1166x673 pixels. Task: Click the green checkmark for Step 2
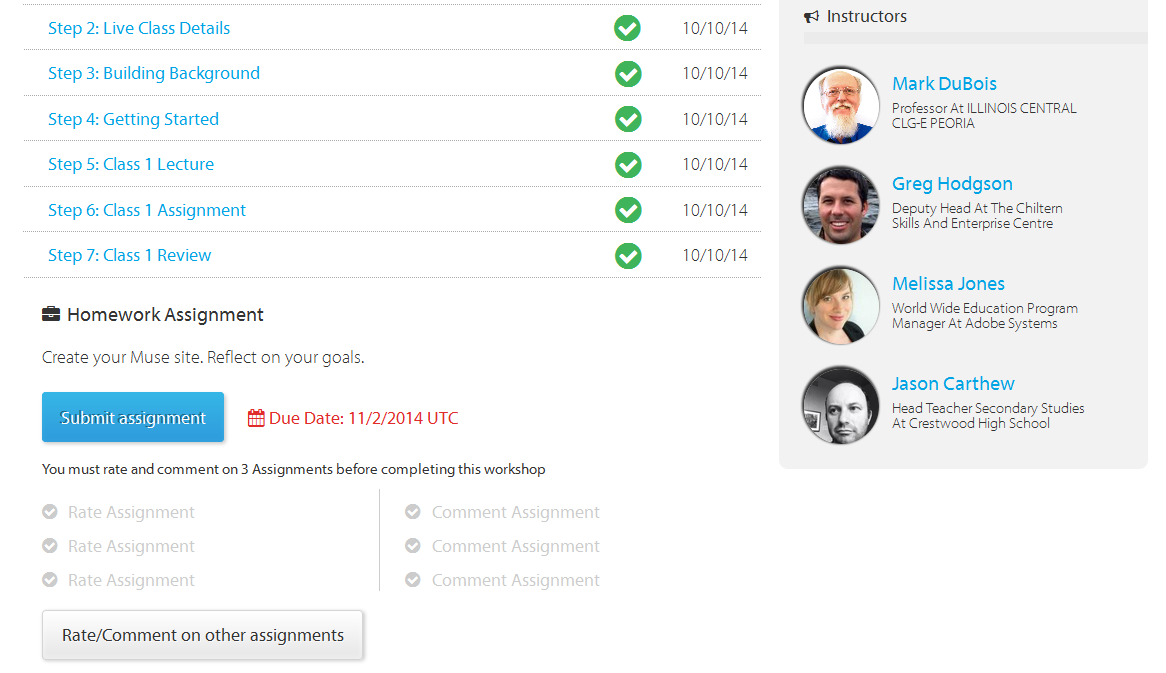628,28
